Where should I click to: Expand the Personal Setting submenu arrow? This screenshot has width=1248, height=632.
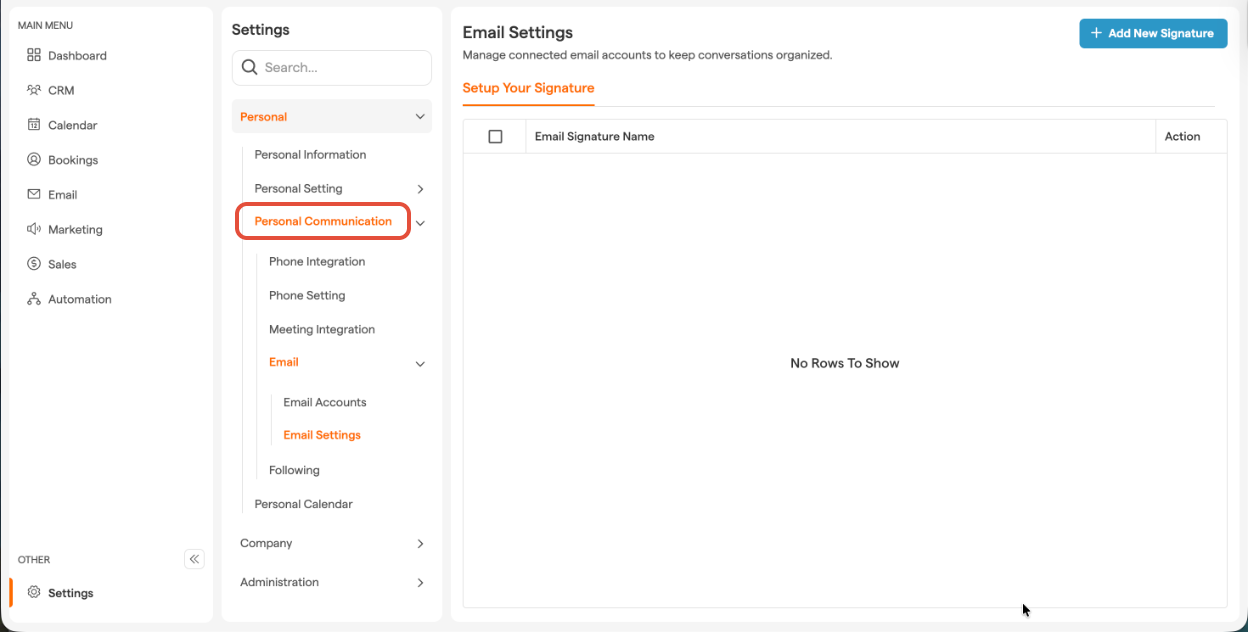(420, 189)
